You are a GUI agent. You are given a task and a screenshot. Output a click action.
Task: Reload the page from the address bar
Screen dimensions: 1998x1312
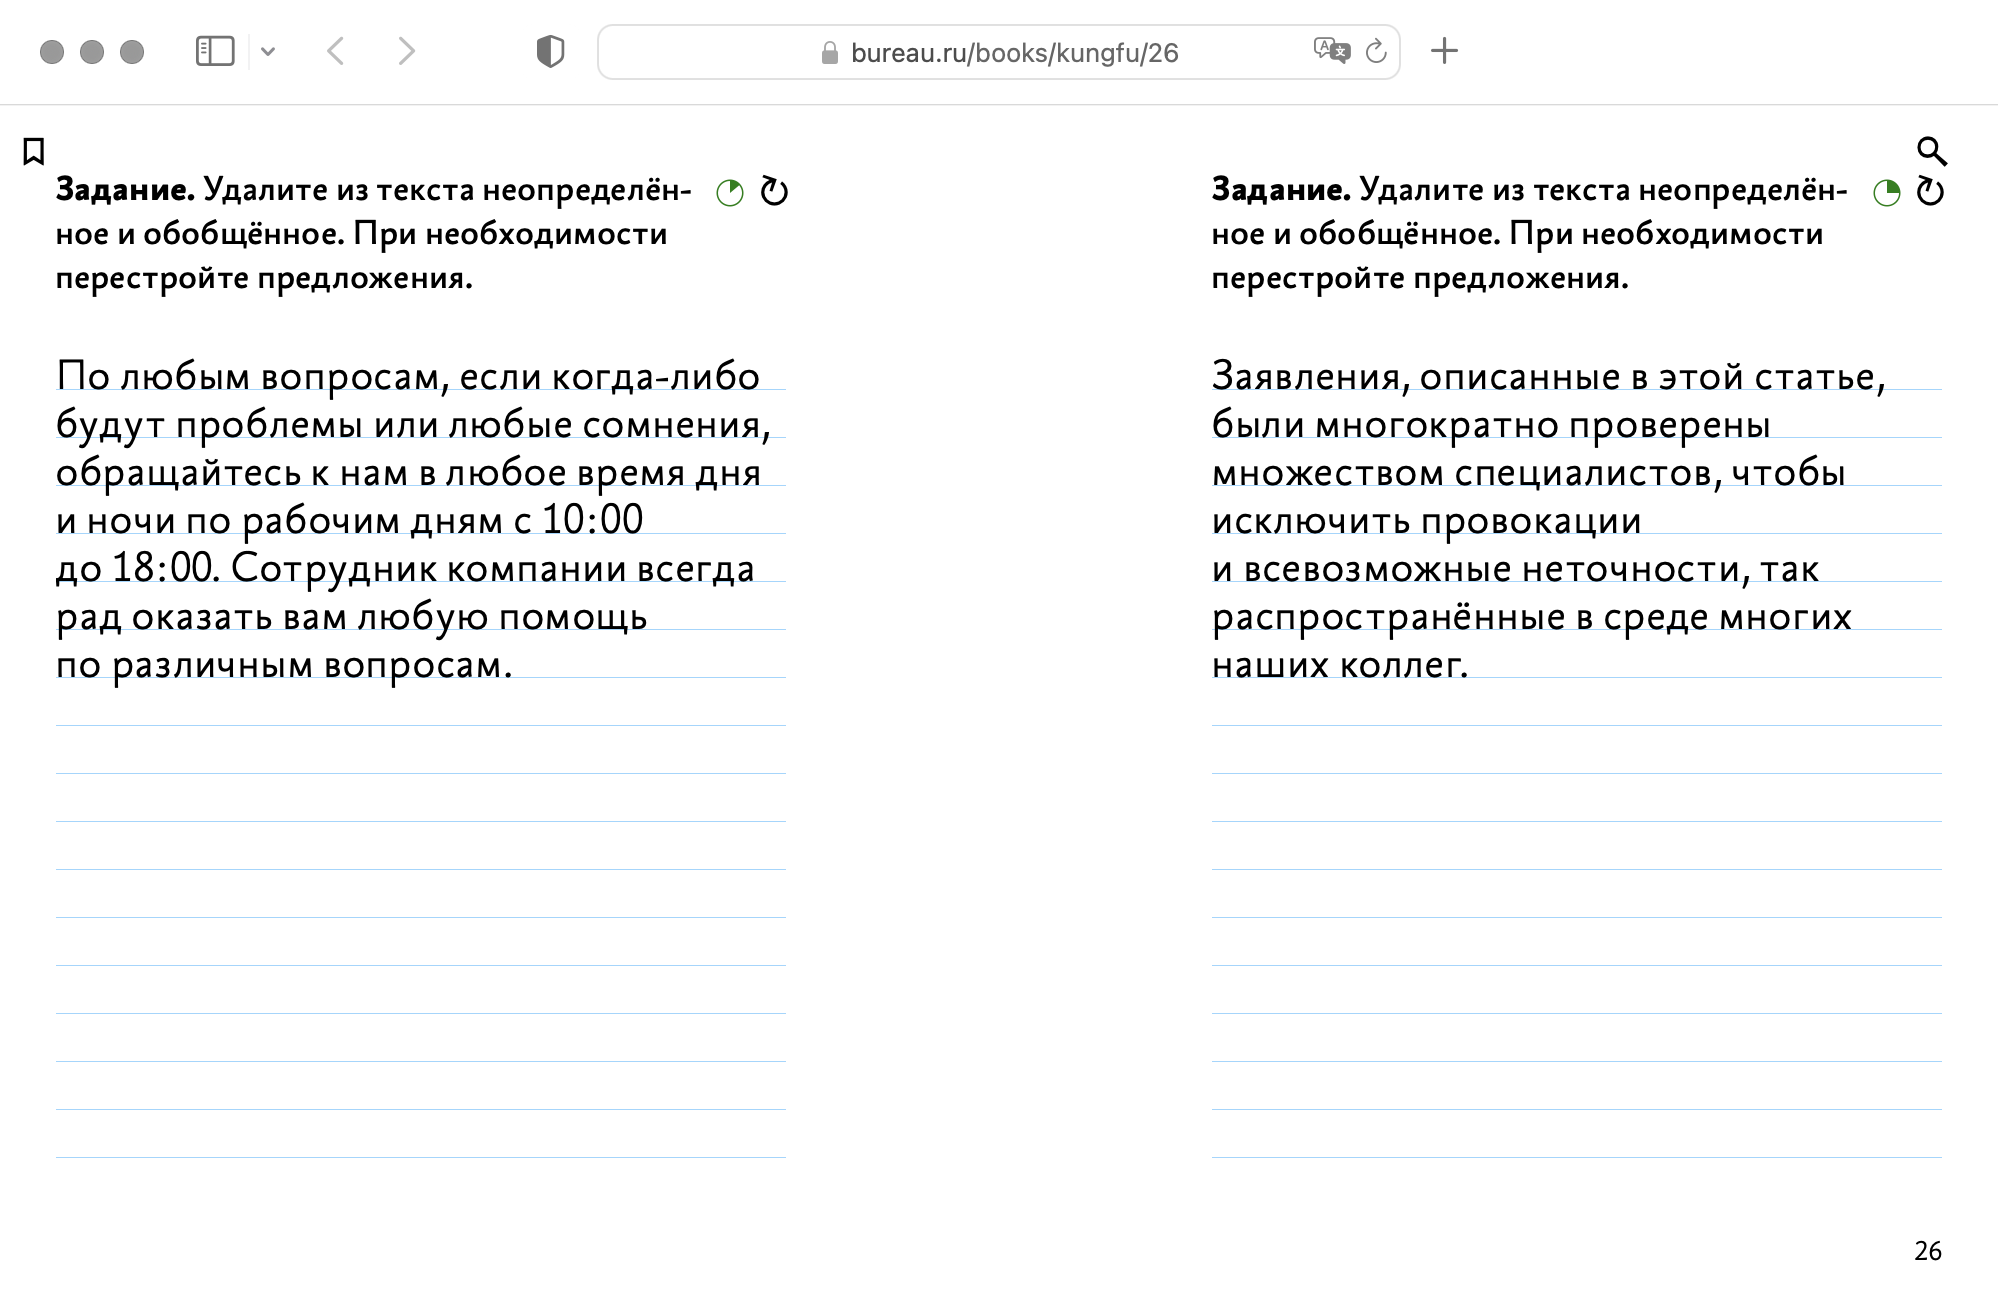coord(1376,51)
